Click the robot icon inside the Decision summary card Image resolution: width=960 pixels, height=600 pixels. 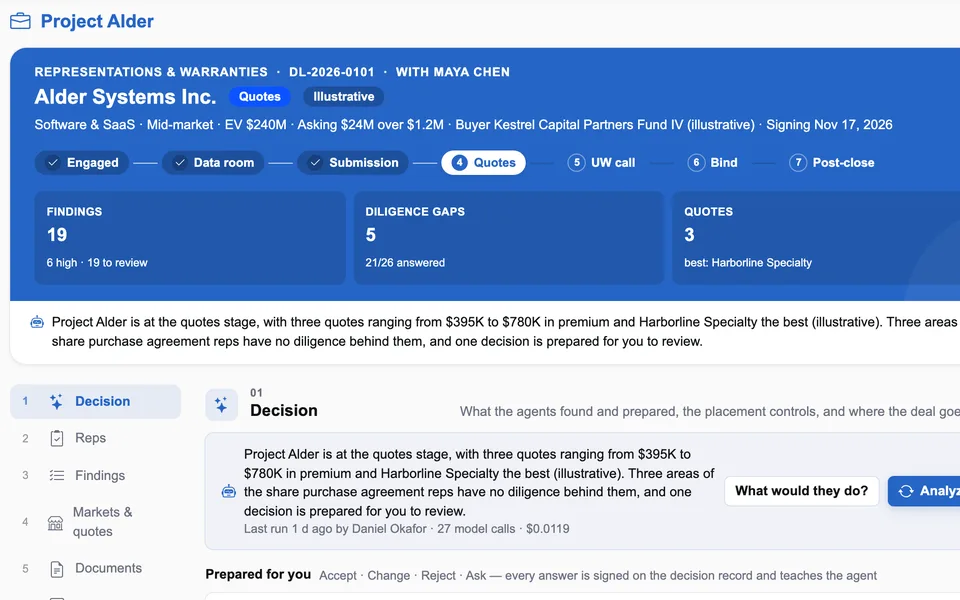click(x=228, y=491)
